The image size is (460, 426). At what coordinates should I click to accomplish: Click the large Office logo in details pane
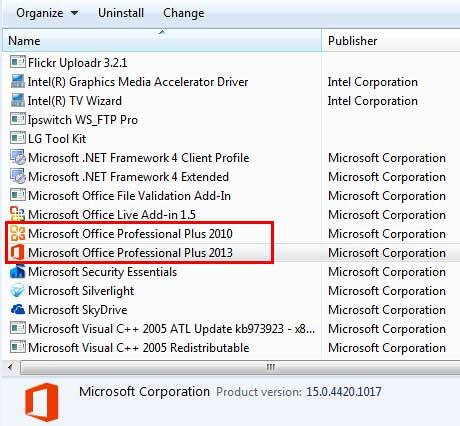(x=42, y=402)
